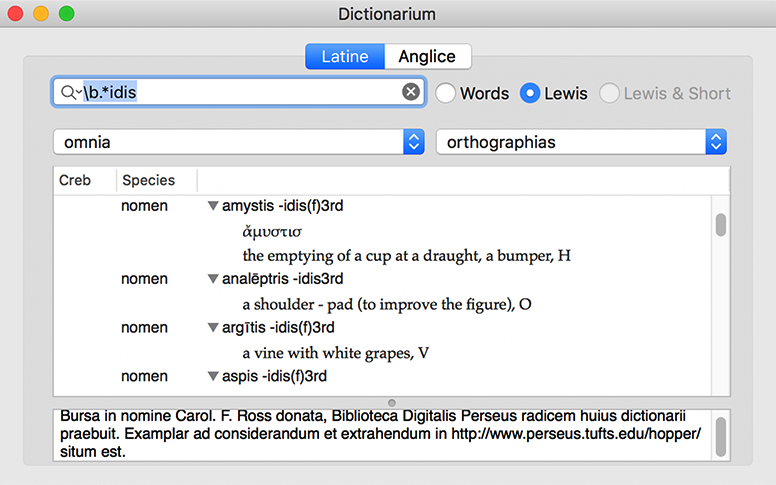Click the Species column header

pyautogui.click(x=156, y=180)
